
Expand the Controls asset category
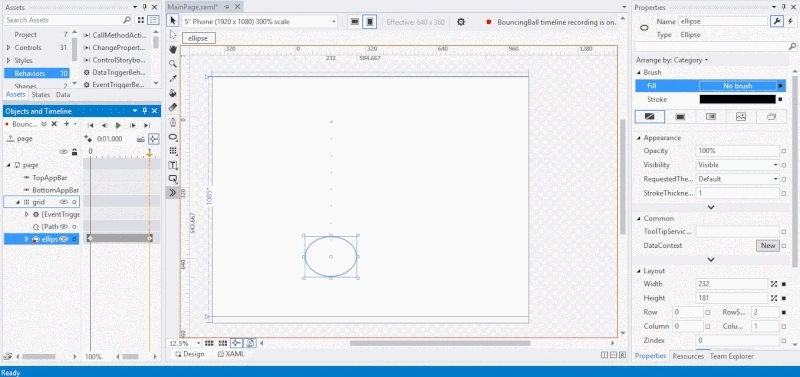(x=8, y=47)
